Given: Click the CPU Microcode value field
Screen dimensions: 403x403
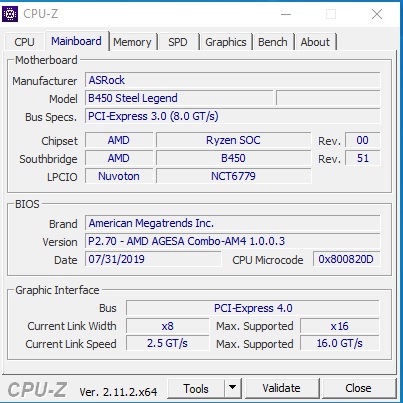Looking at the screenshot, I should (346, 259).
